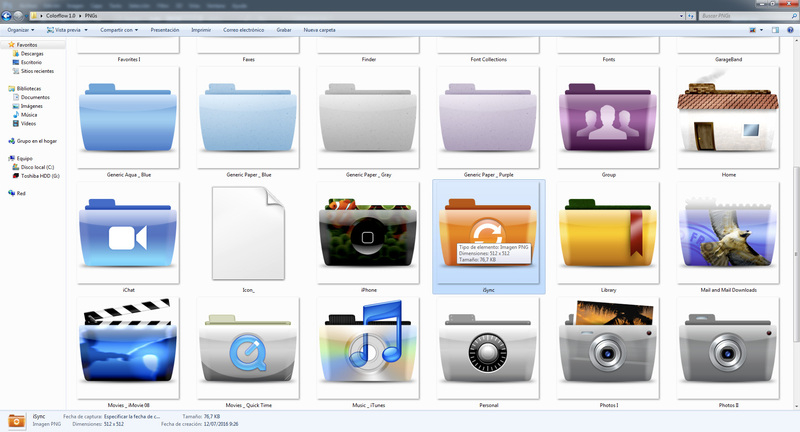This screenshot has width=800, height=432.
Task: Click Grabar in the toolbar
Action: coord(284,30)
